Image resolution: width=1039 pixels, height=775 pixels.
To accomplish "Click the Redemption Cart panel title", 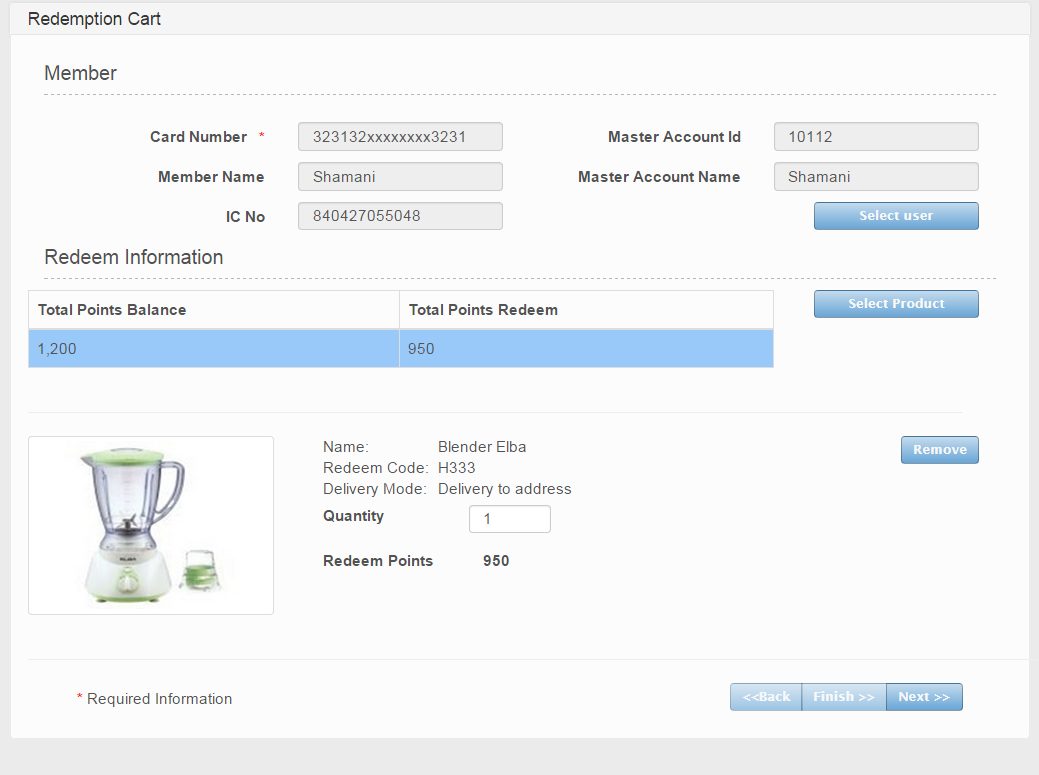I will pyautogui.click(x=94, y=19).
